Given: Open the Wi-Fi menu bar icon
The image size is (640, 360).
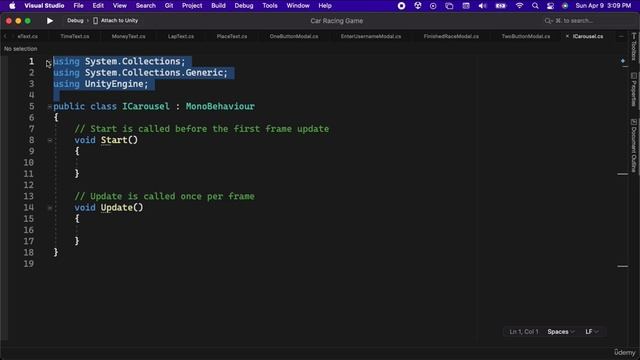Looking at the screenshot, I should pyautogui.click(x=519, y=6).
